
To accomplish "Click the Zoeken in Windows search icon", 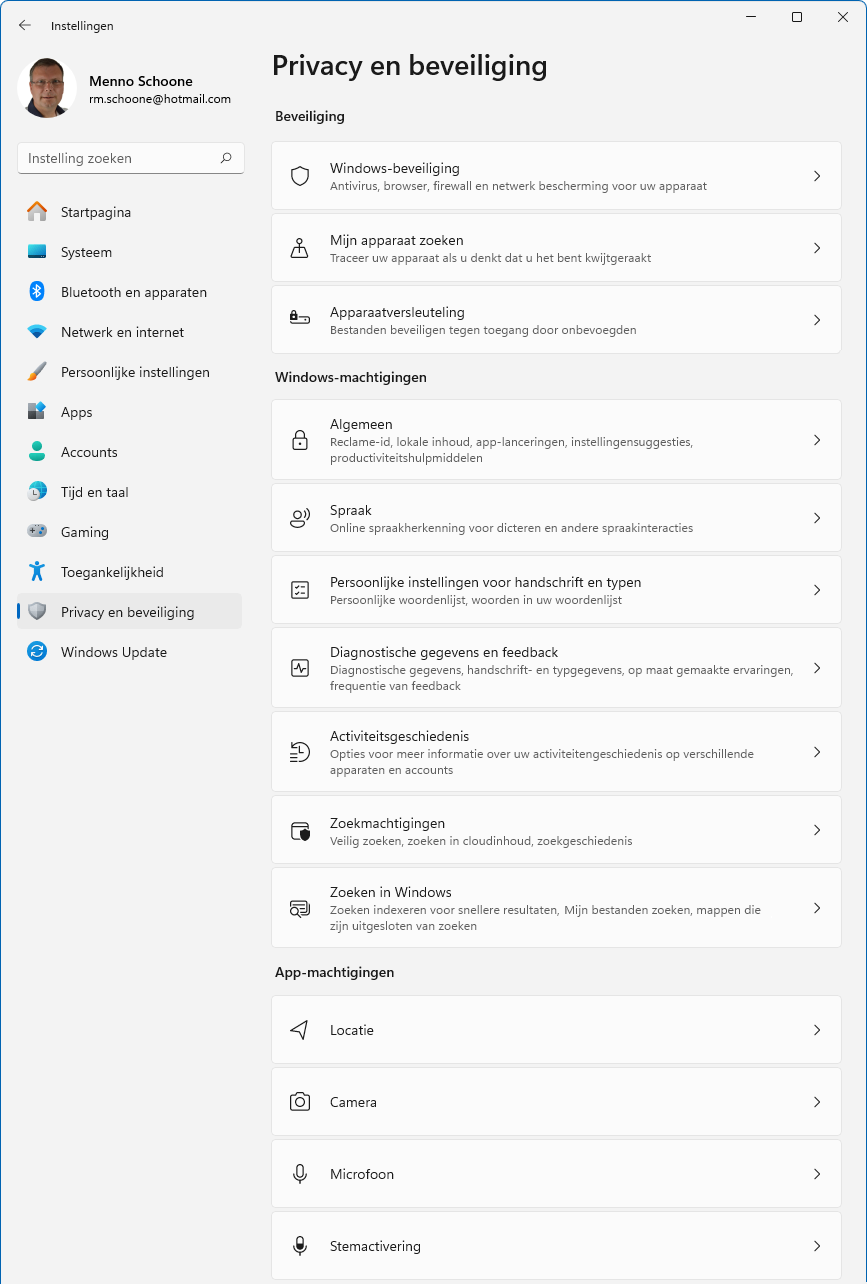I will (x=300, y=908).
